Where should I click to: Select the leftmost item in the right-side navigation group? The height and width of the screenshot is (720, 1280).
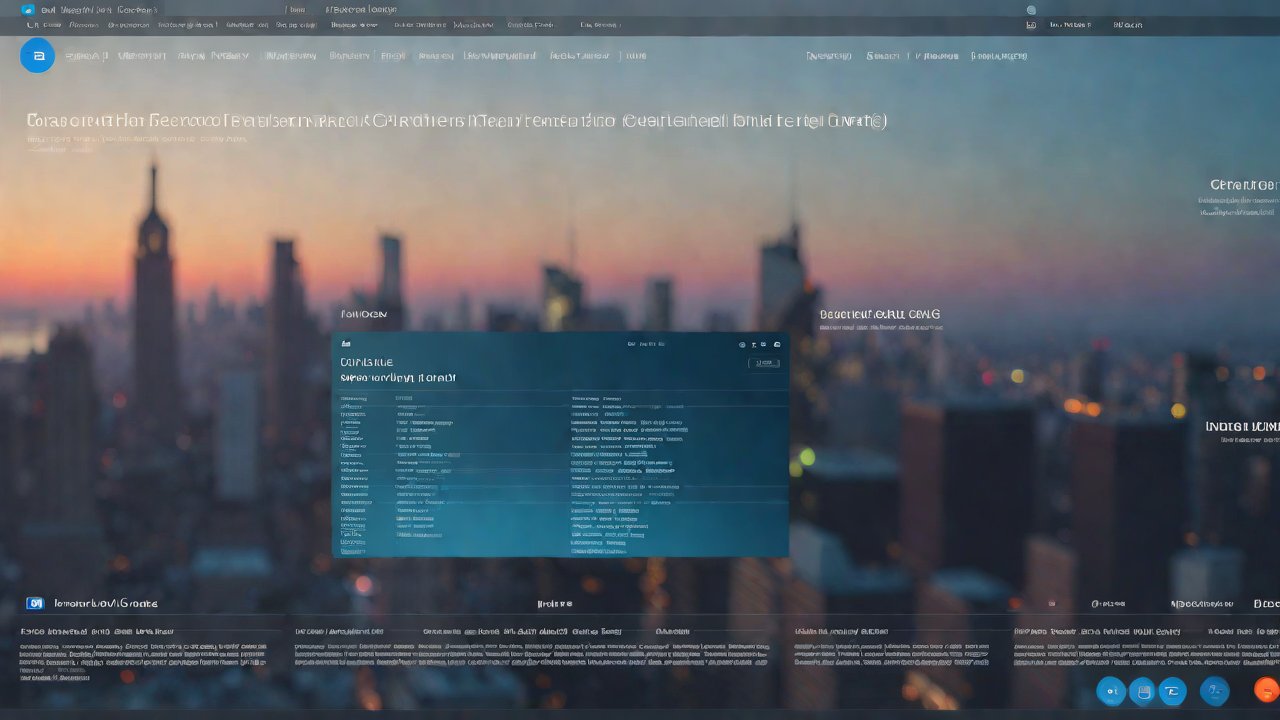coord(829,56)
